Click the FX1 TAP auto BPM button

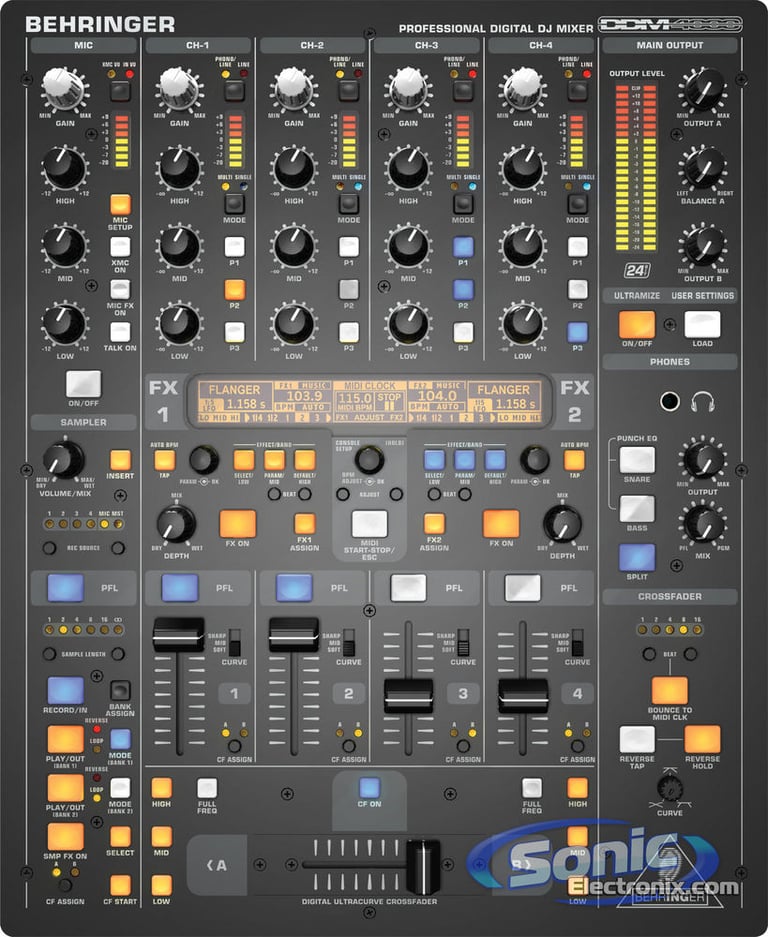164,460
